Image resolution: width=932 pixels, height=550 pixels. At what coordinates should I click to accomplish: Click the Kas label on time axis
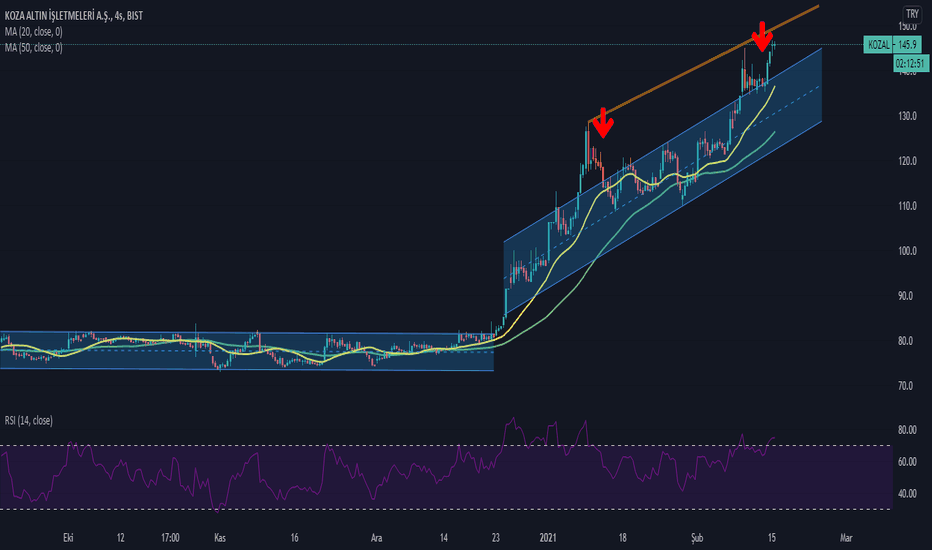[219, 538]
